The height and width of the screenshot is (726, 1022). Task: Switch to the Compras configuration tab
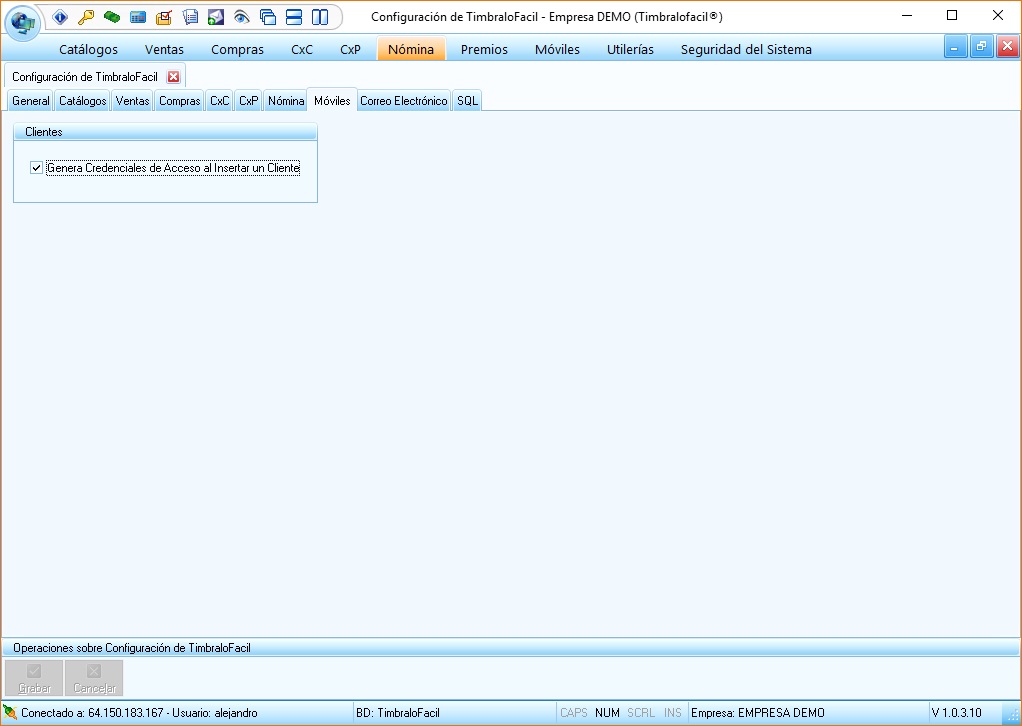tap(180, 101)
